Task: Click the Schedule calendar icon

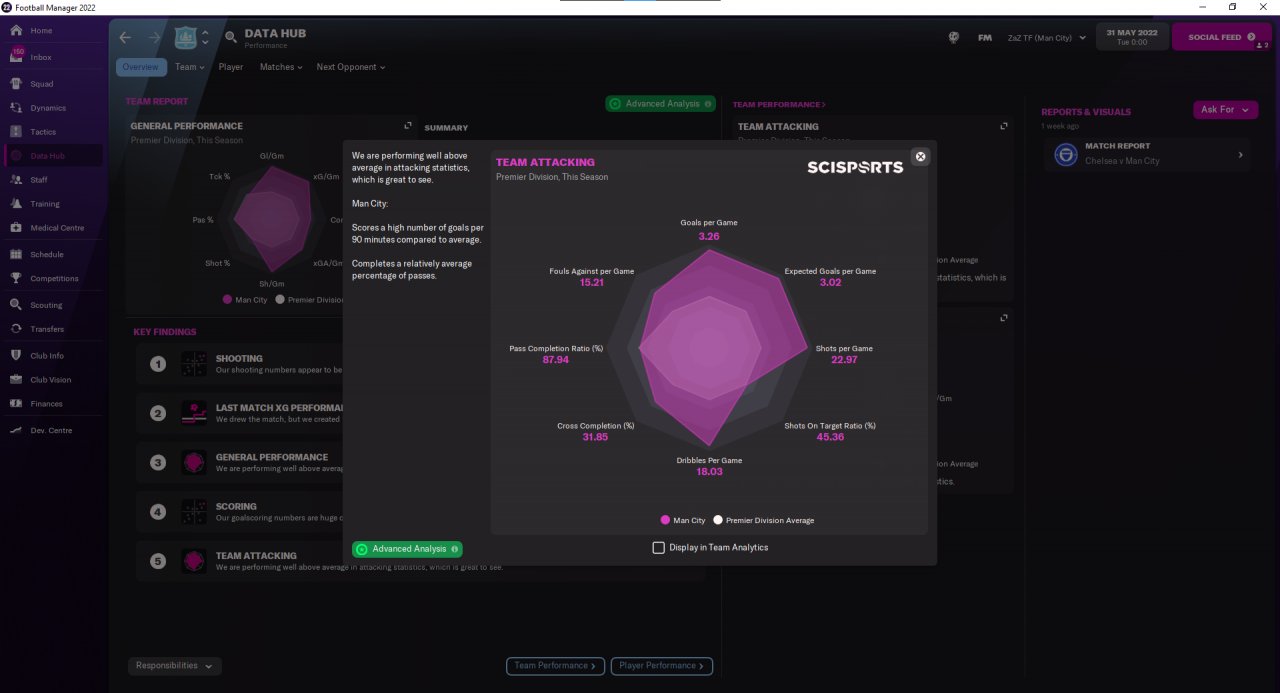Action: [16, 255]
